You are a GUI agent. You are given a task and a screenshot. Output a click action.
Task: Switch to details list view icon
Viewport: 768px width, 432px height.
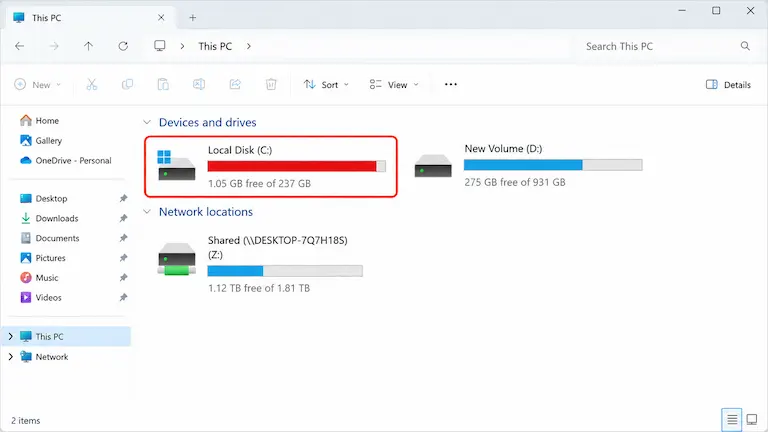click(x=732, y=420)
